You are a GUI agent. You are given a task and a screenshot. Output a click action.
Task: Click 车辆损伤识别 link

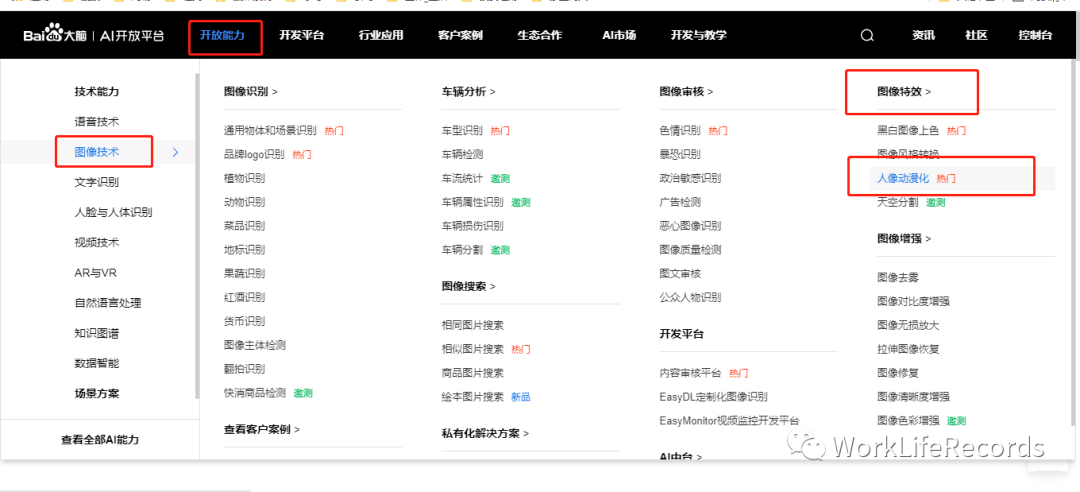[472, 226]
